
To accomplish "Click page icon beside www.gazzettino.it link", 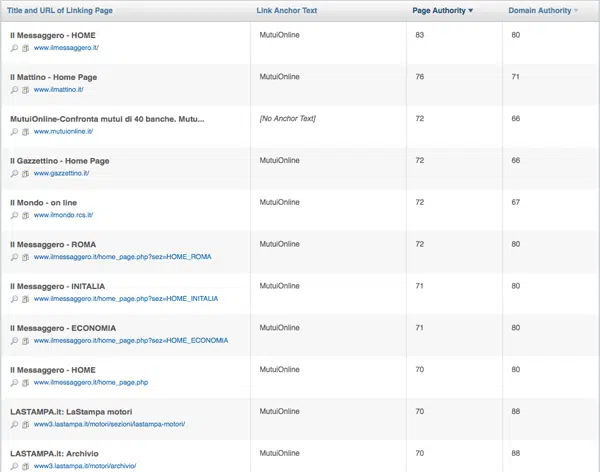I will point(25,174).
